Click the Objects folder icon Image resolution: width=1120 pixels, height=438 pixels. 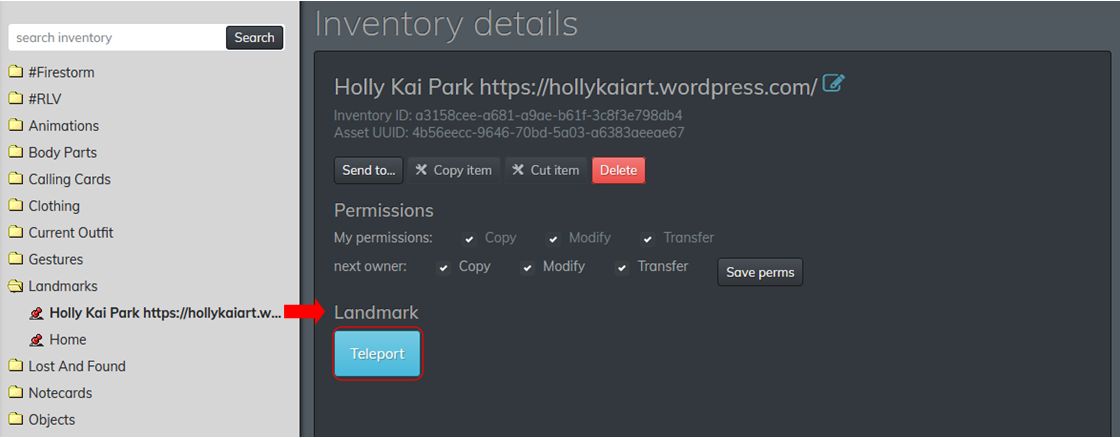click(x=16, y=420)
